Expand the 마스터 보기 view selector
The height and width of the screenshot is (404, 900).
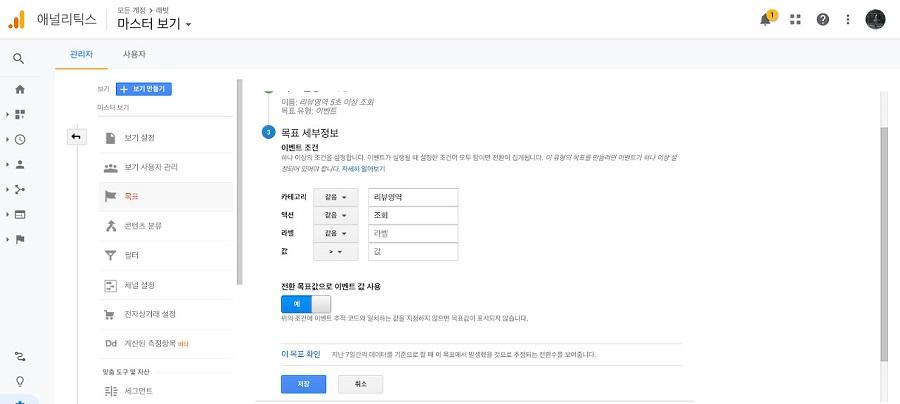click(154, 24)
